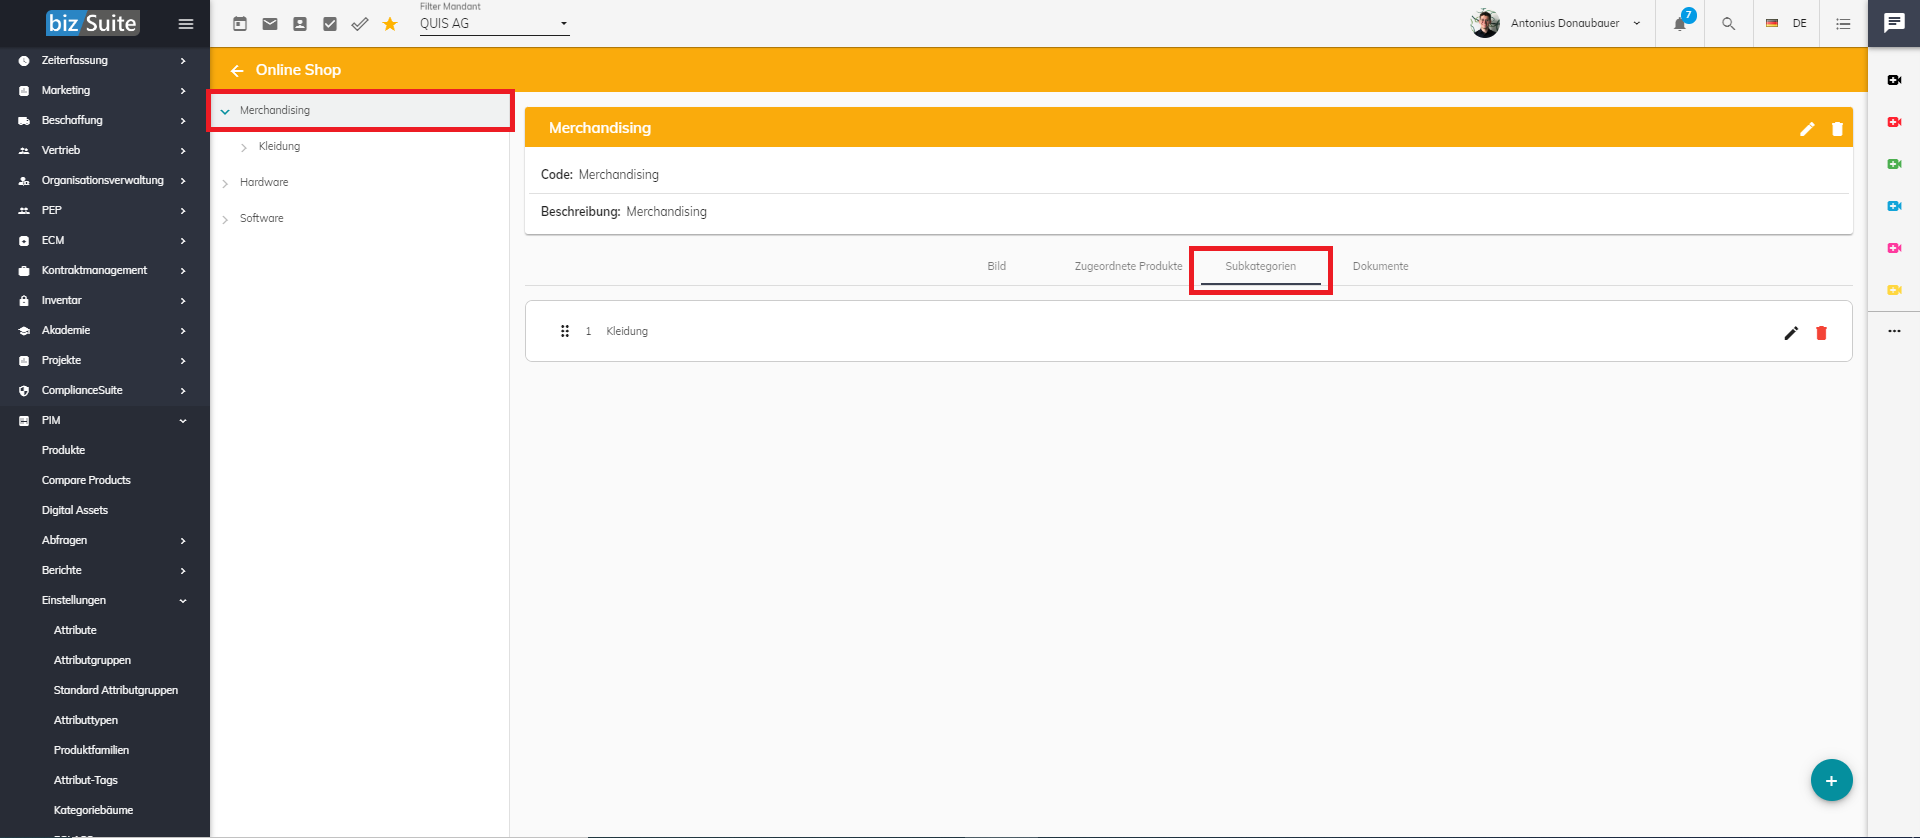Expand the Software tree node
Image resolution: width=1920 pixels, height=838 pixels.
coord(225,219)
